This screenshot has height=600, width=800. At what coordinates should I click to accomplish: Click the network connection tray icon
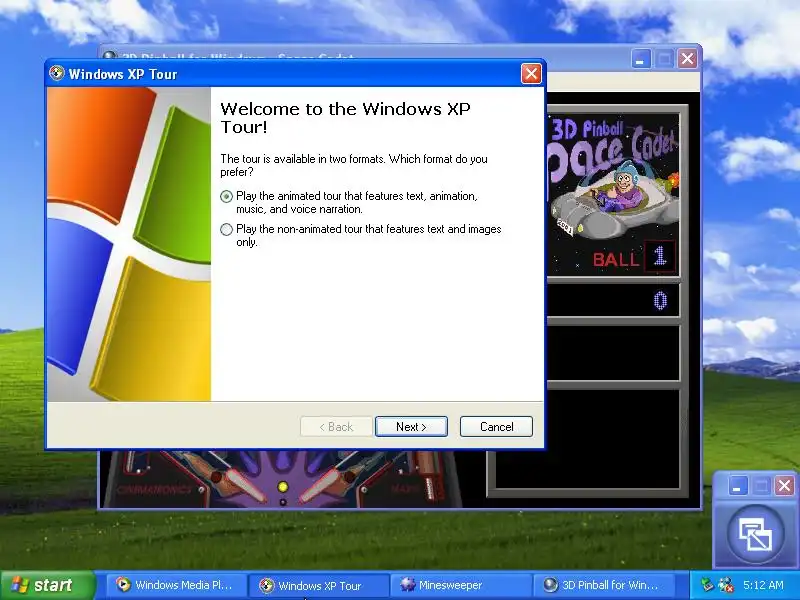726,585
